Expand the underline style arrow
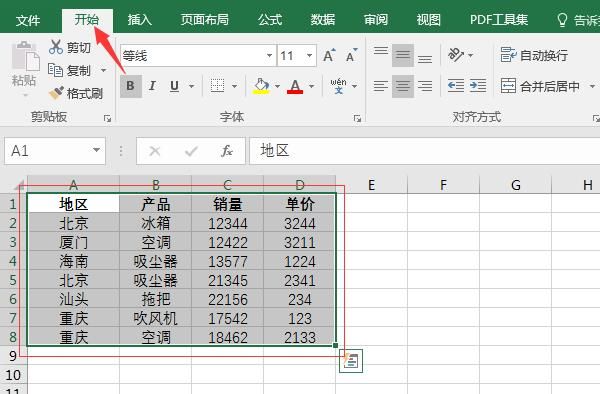Image resolution: width=600 pixels, height=394 pixels. coord(191,86)
